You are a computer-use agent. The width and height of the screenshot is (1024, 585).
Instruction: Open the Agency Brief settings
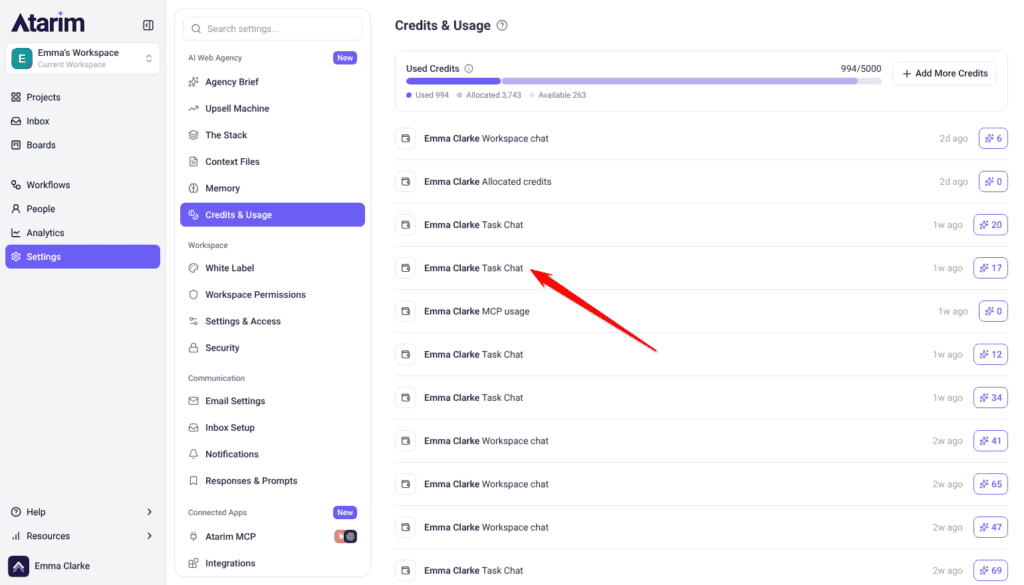(x=232, y=82)
